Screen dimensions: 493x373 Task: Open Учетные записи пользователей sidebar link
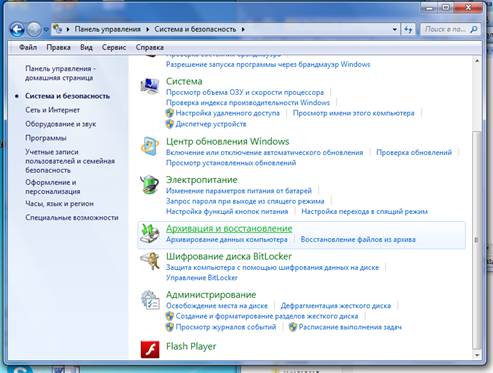(70, 161)
